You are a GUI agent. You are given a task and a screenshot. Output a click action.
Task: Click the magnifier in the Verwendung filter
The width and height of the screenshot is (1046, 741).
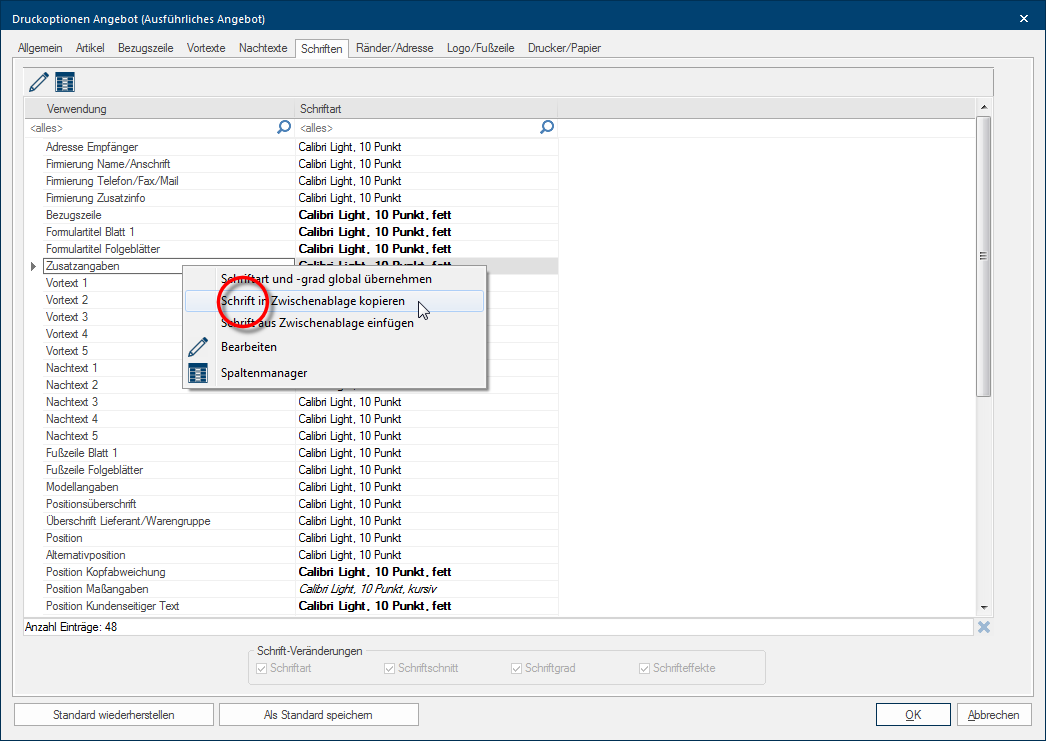pos(284,127)
